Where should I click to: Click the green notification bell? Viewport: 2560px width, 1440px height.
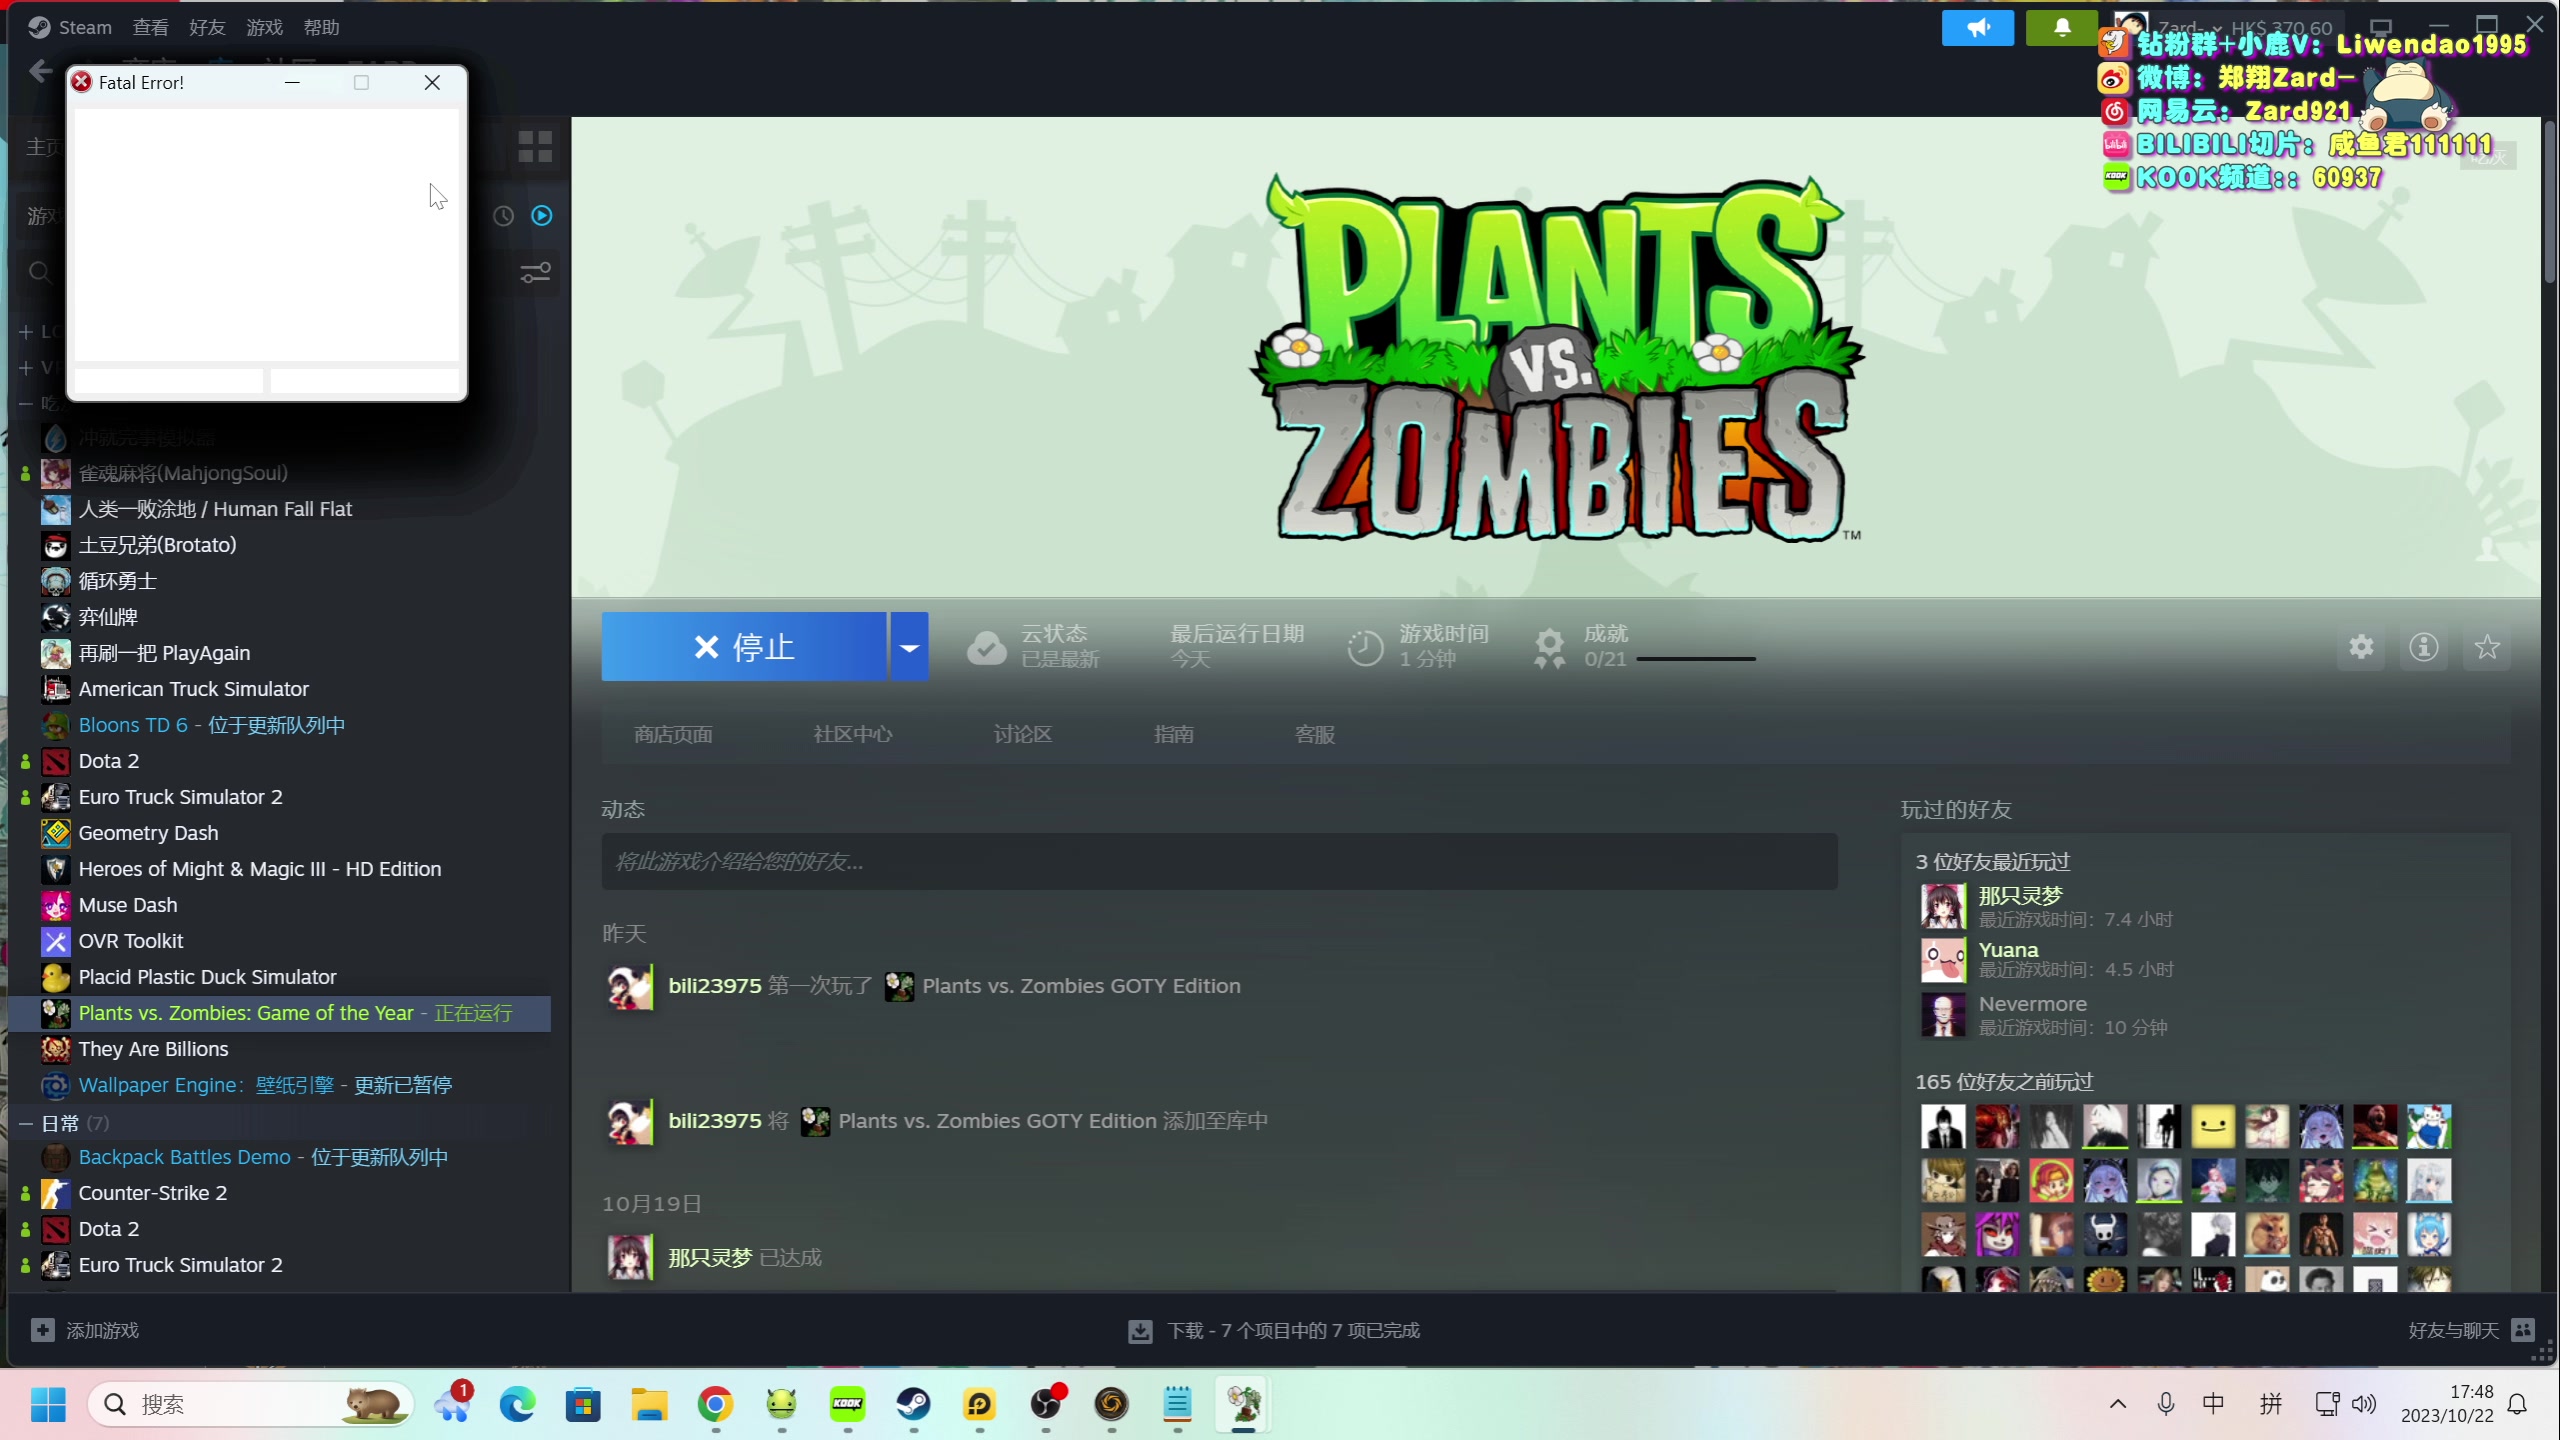pos(2061,28)
